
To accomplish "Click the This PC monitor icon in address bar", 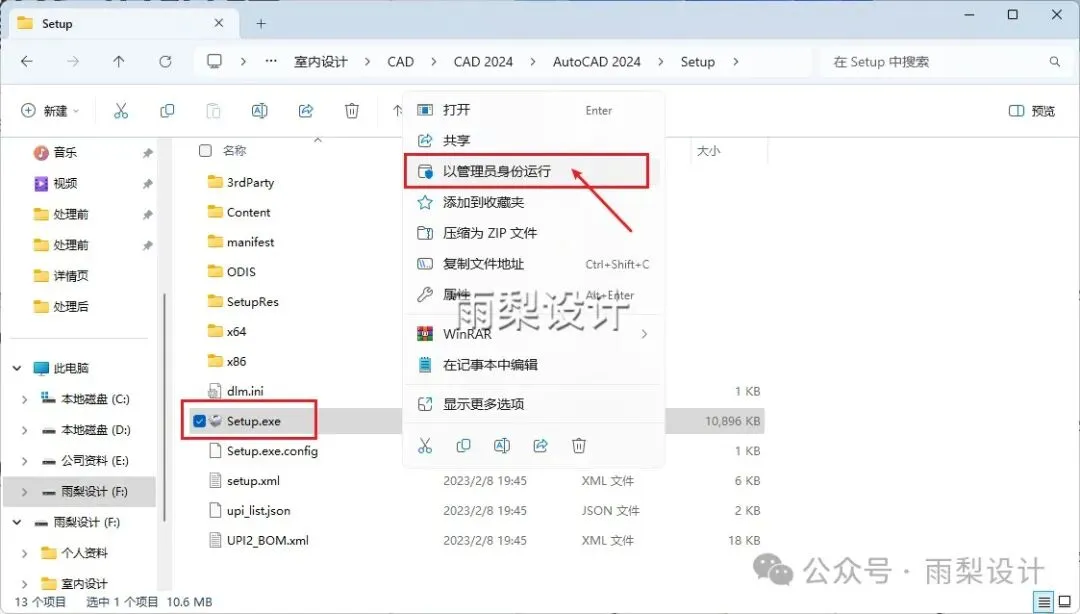I will [214, 61].
